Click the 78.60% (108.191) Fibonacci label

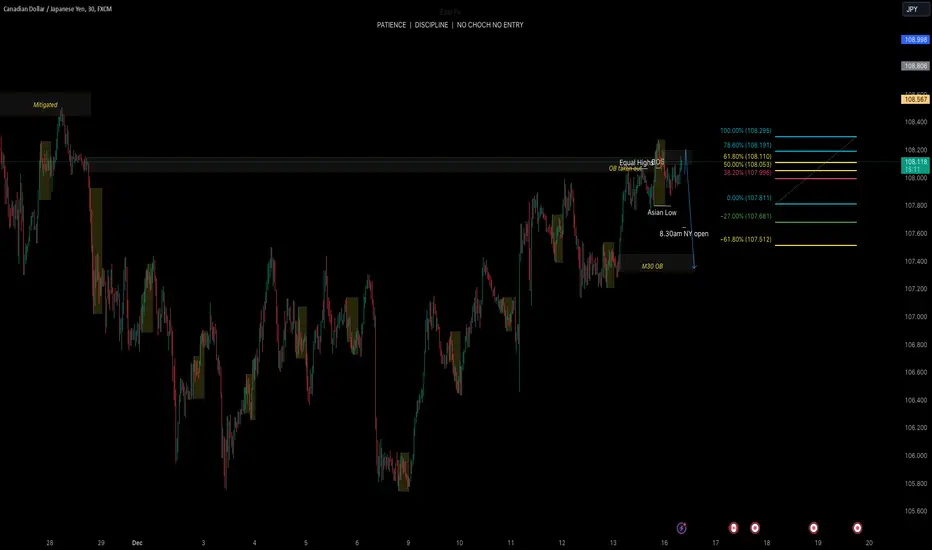[747, 145]
